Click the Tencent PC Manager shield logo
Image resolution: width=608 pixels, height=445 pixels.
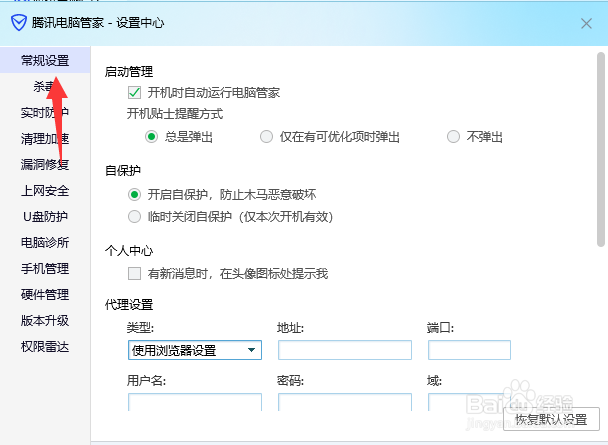coord(18,23)
